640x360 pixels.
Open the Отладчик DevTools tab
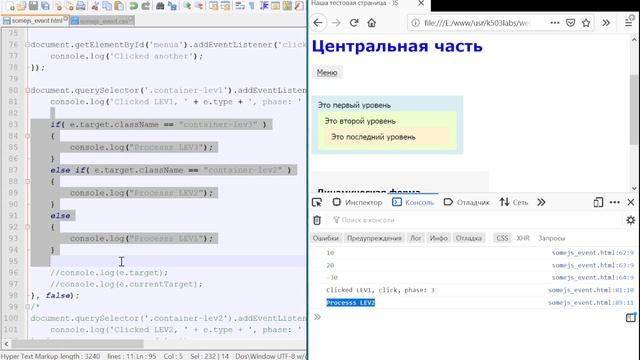click(x=467, y=202)
